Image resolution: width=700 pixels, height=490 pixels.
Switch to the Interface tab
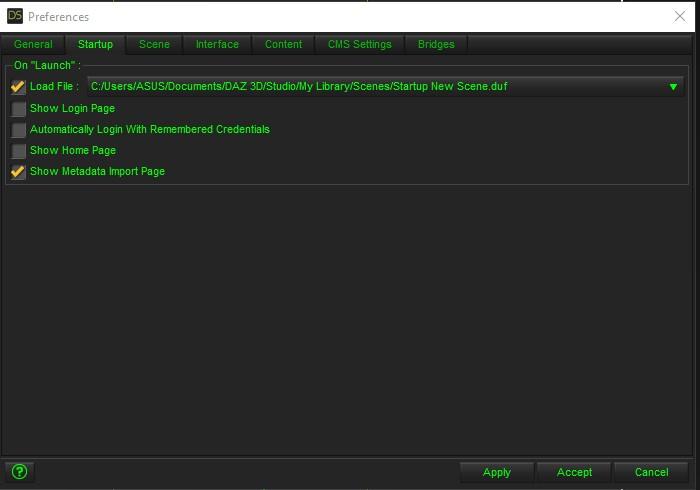(x=217, y=45)
